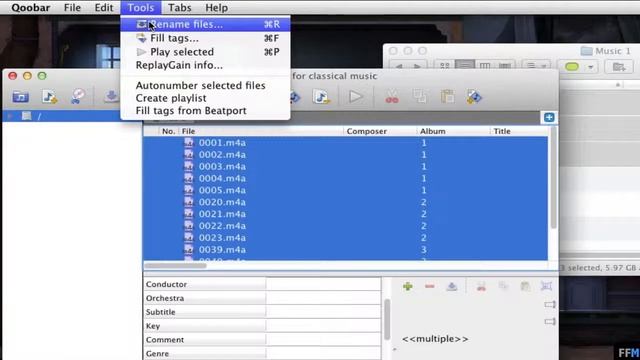The image size is (640, 360).
Task: Click the lower label icon beside artwork
Action: (x=550, y=322)
